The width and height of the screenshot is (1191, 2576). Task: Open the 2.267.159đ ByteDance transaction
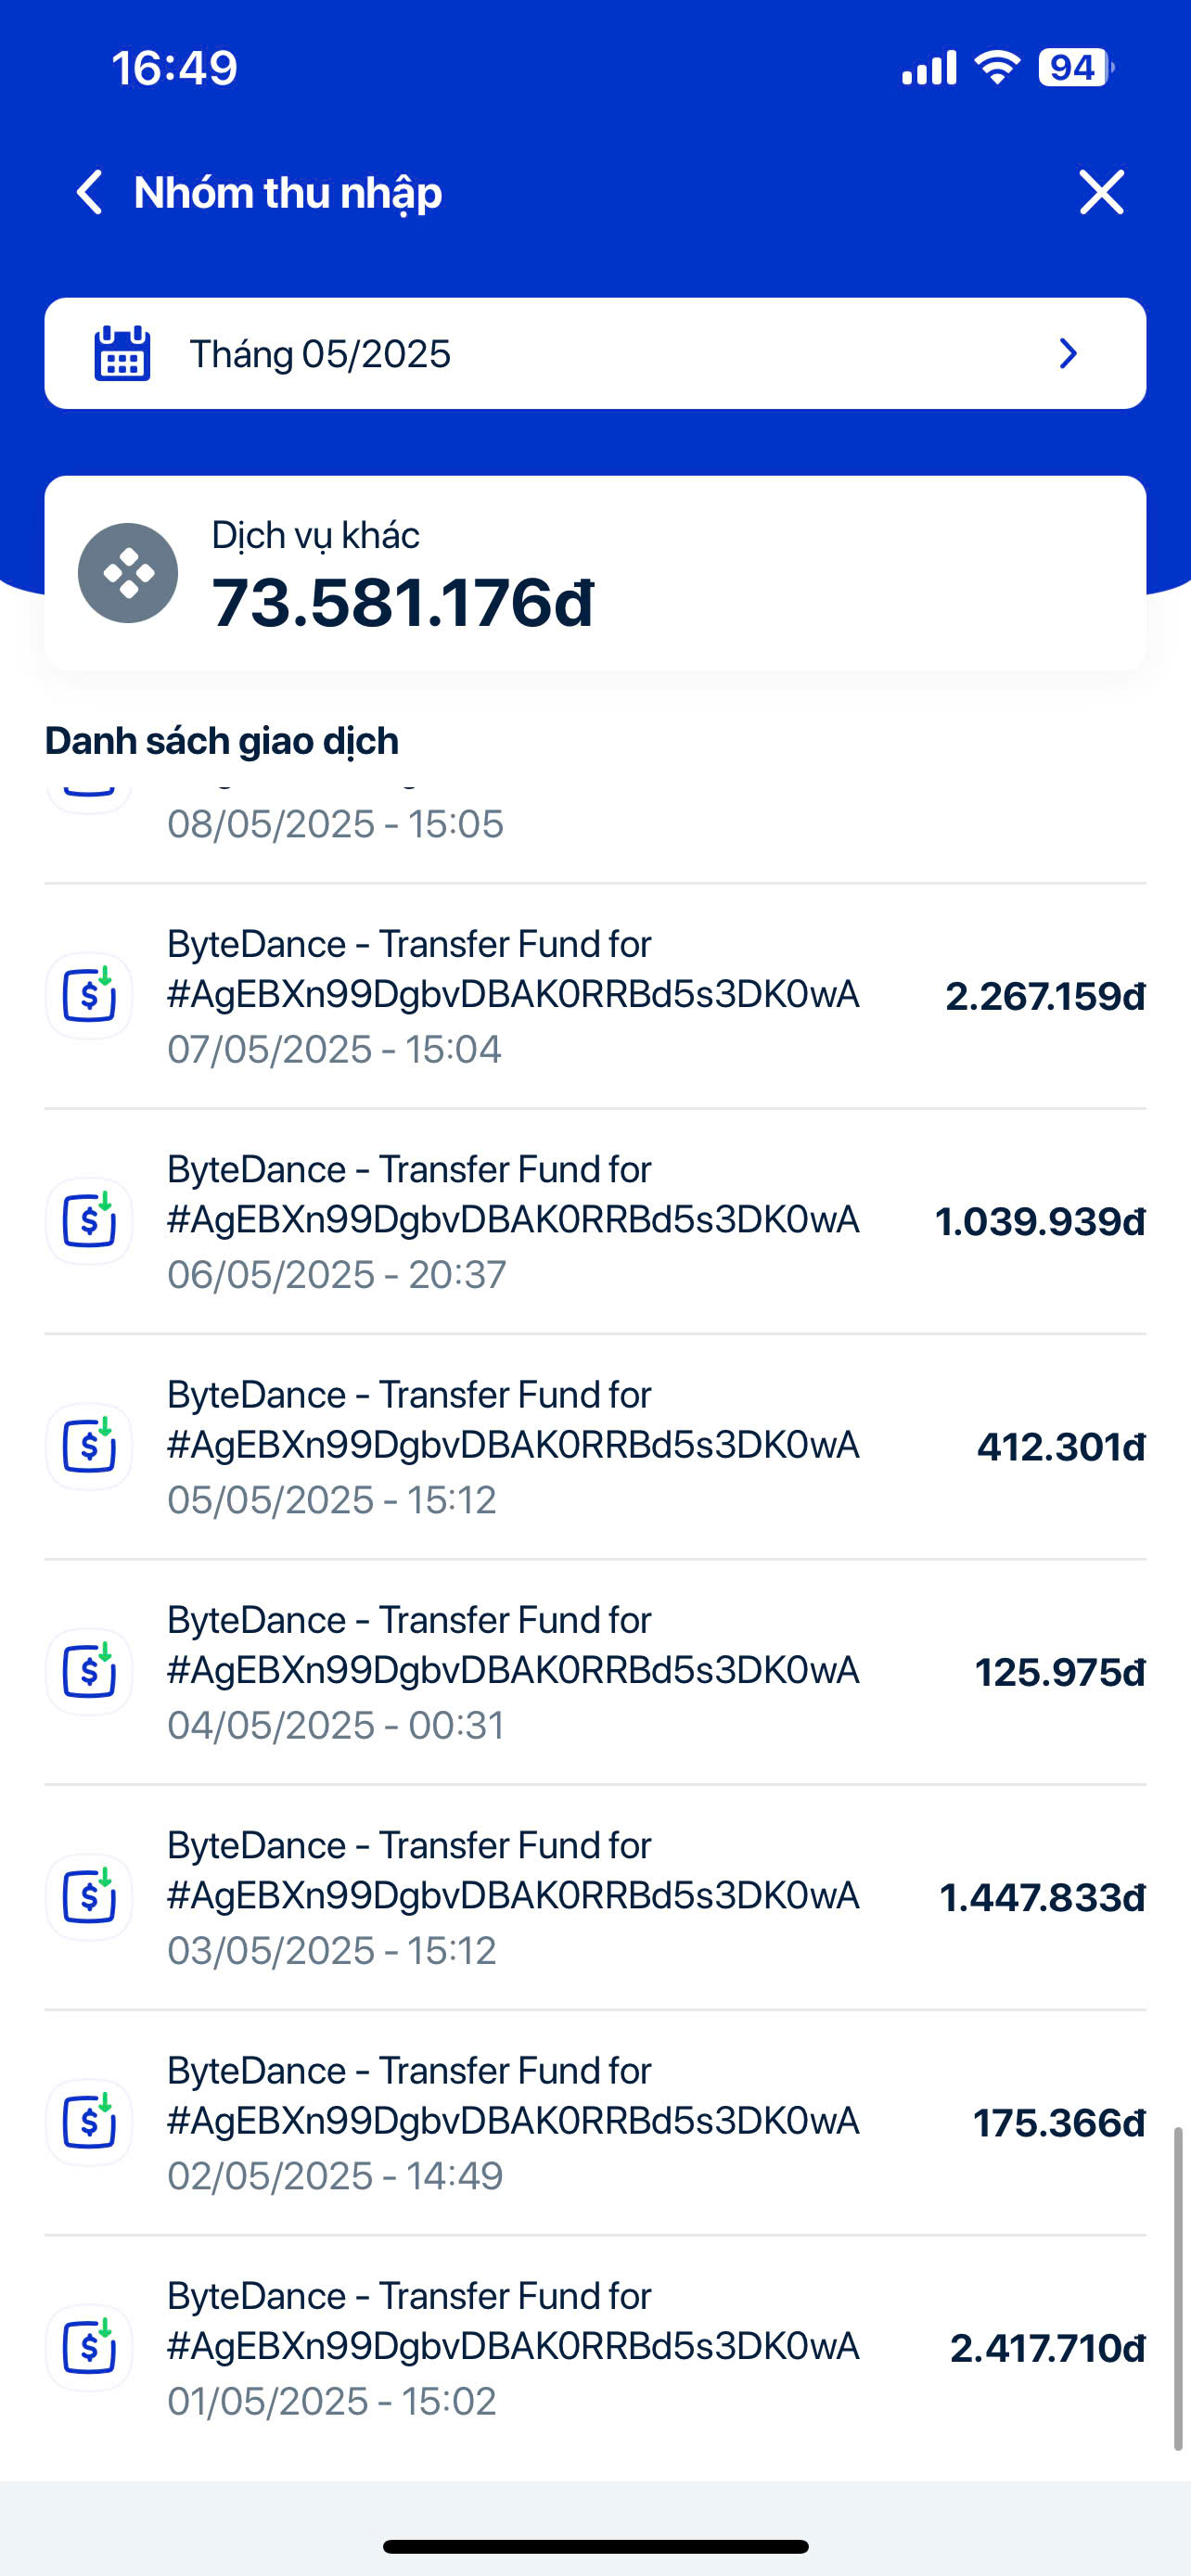coord(595,996)
